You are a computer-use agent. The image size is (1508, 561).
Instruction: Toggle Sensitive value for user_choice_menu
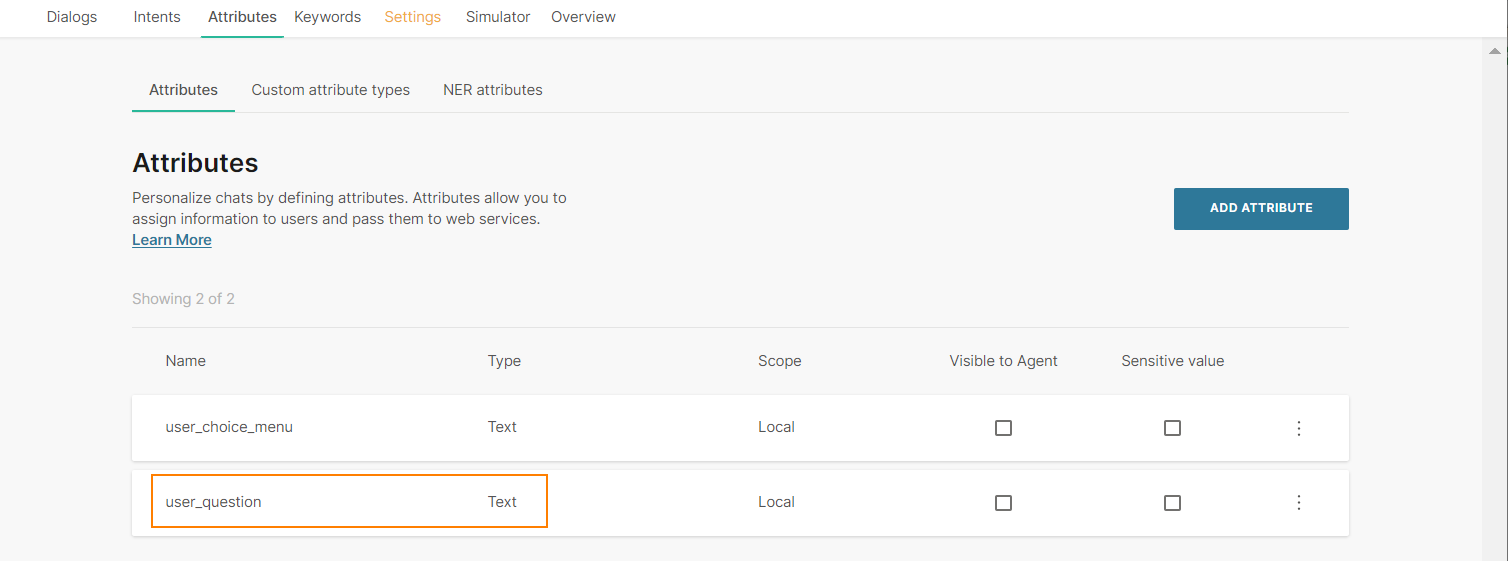(x=1172, y=428)
